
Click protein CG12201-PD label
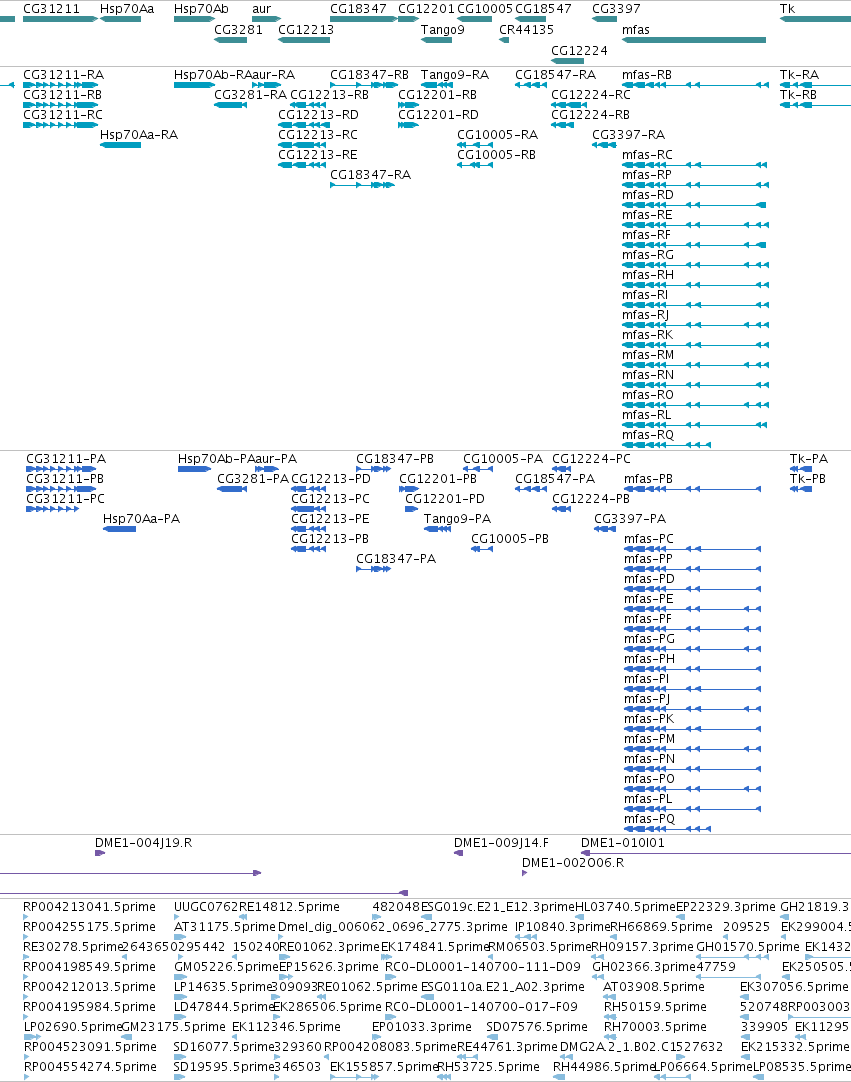(445, 499)
